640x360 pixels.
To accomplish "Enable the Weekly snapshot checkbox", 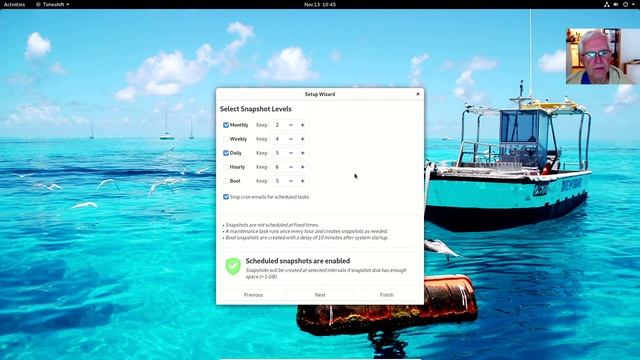I will pyautogui.click(x=226, y=139).
